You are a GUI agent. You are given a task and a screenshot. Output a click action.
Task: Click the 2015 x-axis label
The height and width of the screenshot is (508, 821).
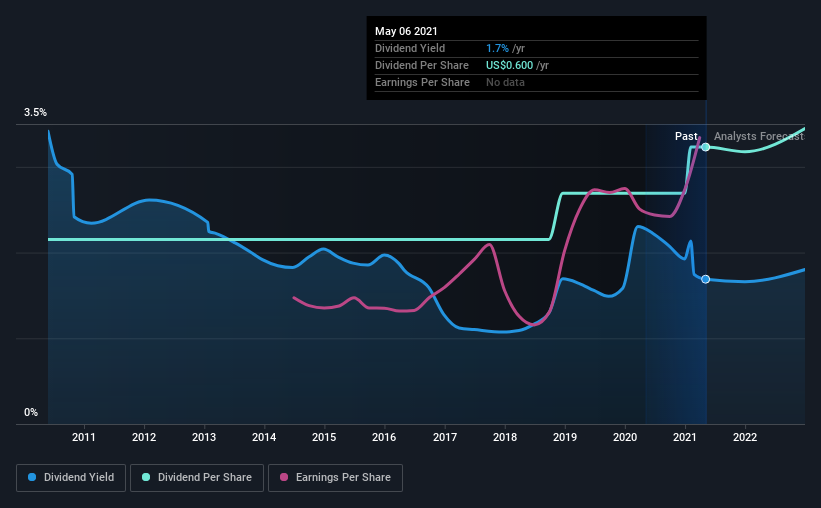click(x=324, y=437)
